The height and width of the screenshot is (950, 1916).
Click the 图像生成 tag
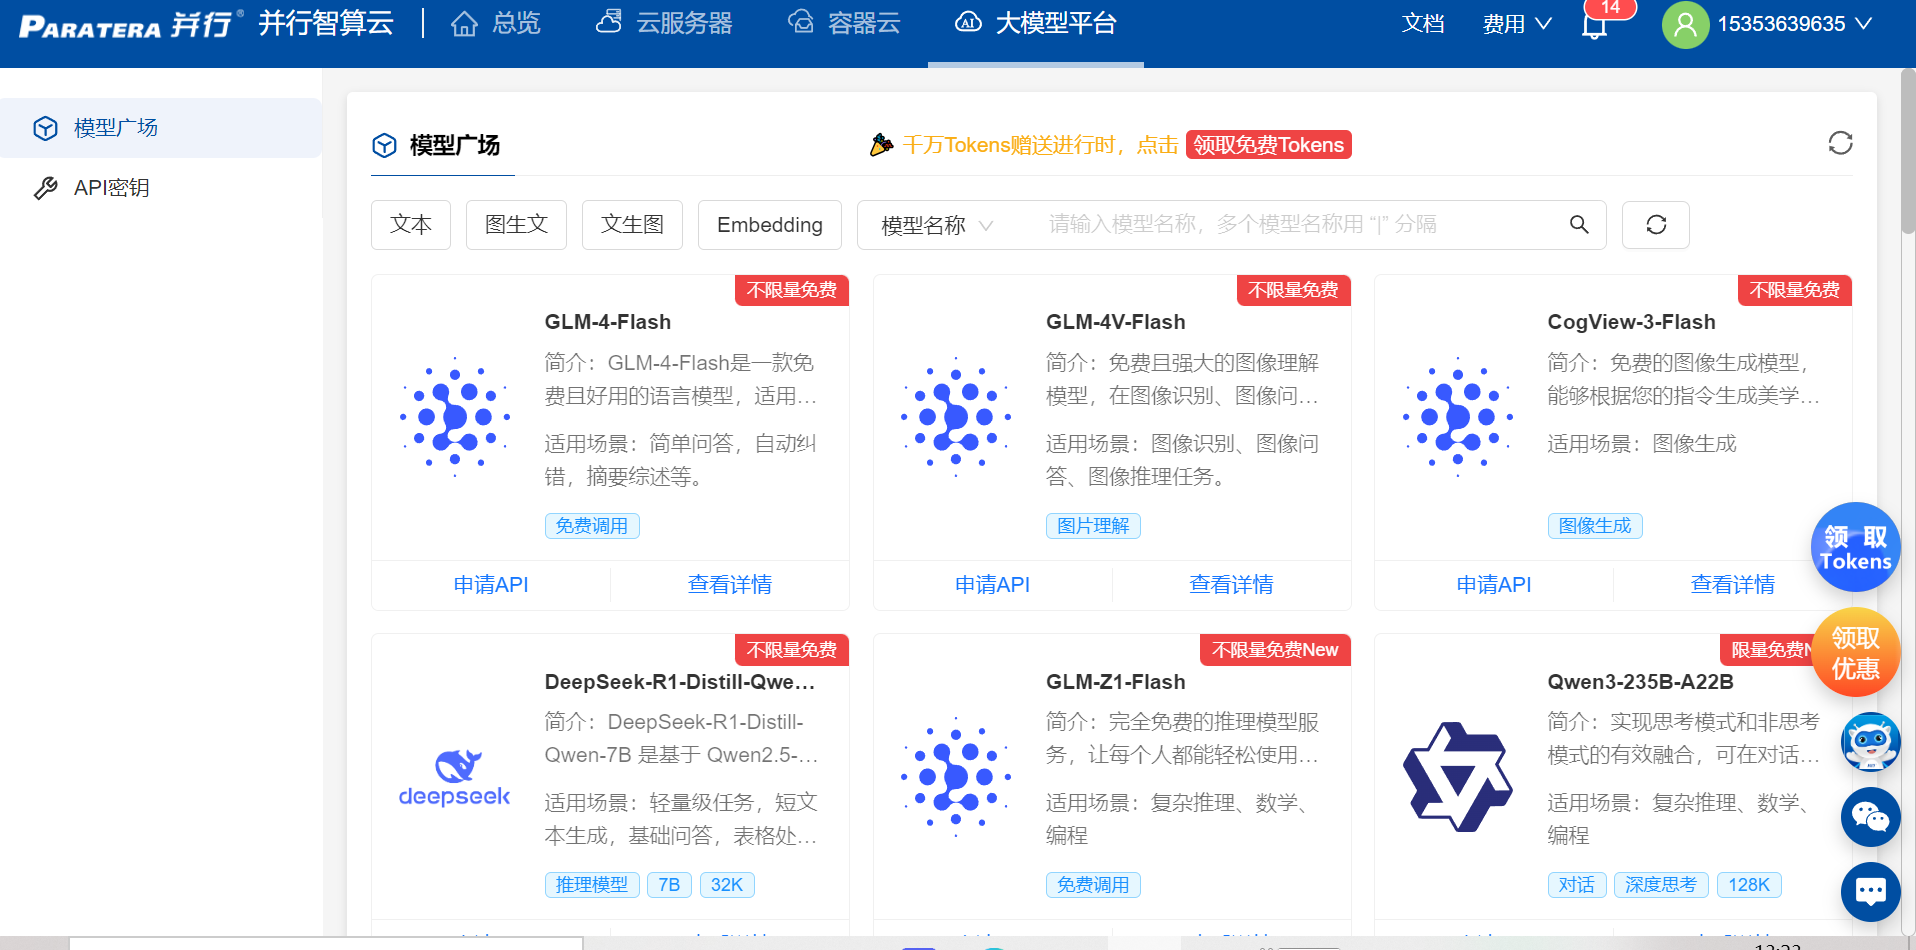(x=1595, y=526)
